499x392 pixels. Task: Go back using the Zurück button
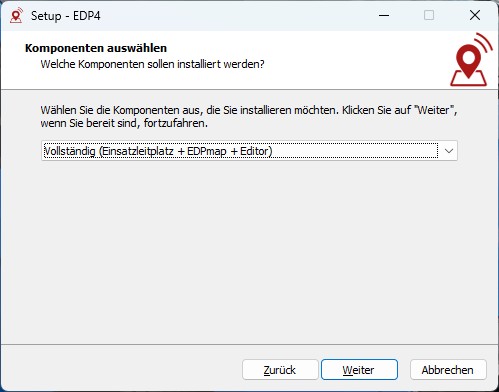pyautogui.click(x=280, y=370)
